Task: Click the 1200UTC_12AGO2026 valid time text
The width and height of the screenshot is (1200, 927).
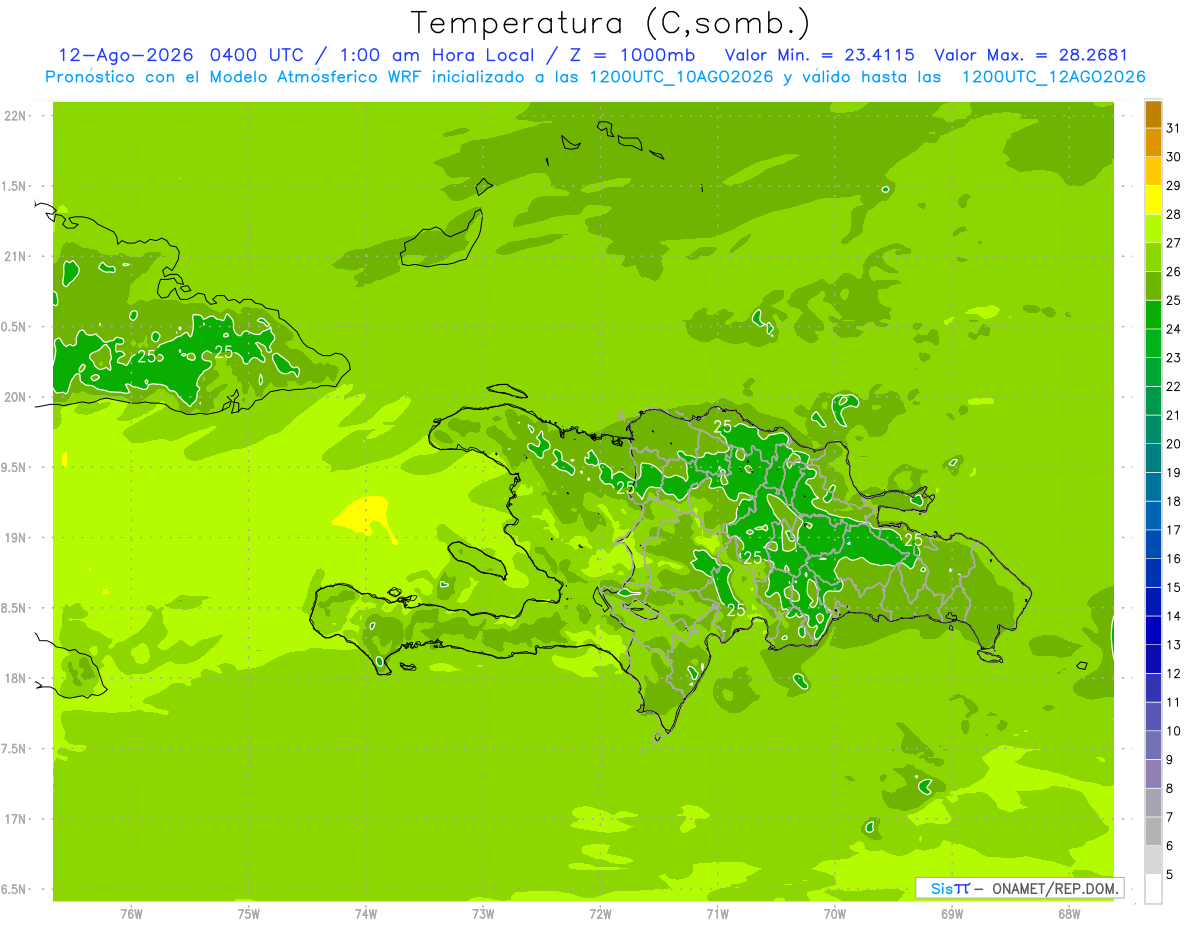Action: 1053,77
